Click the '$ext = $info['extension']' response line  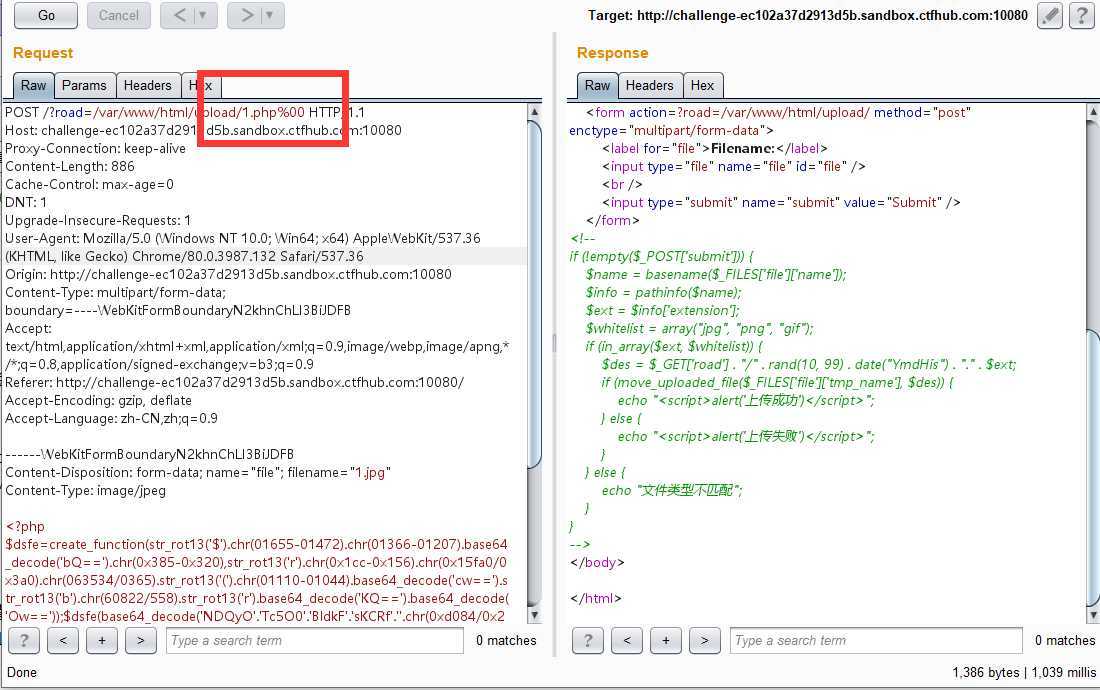pyautogui.click(x=662, y=310)
